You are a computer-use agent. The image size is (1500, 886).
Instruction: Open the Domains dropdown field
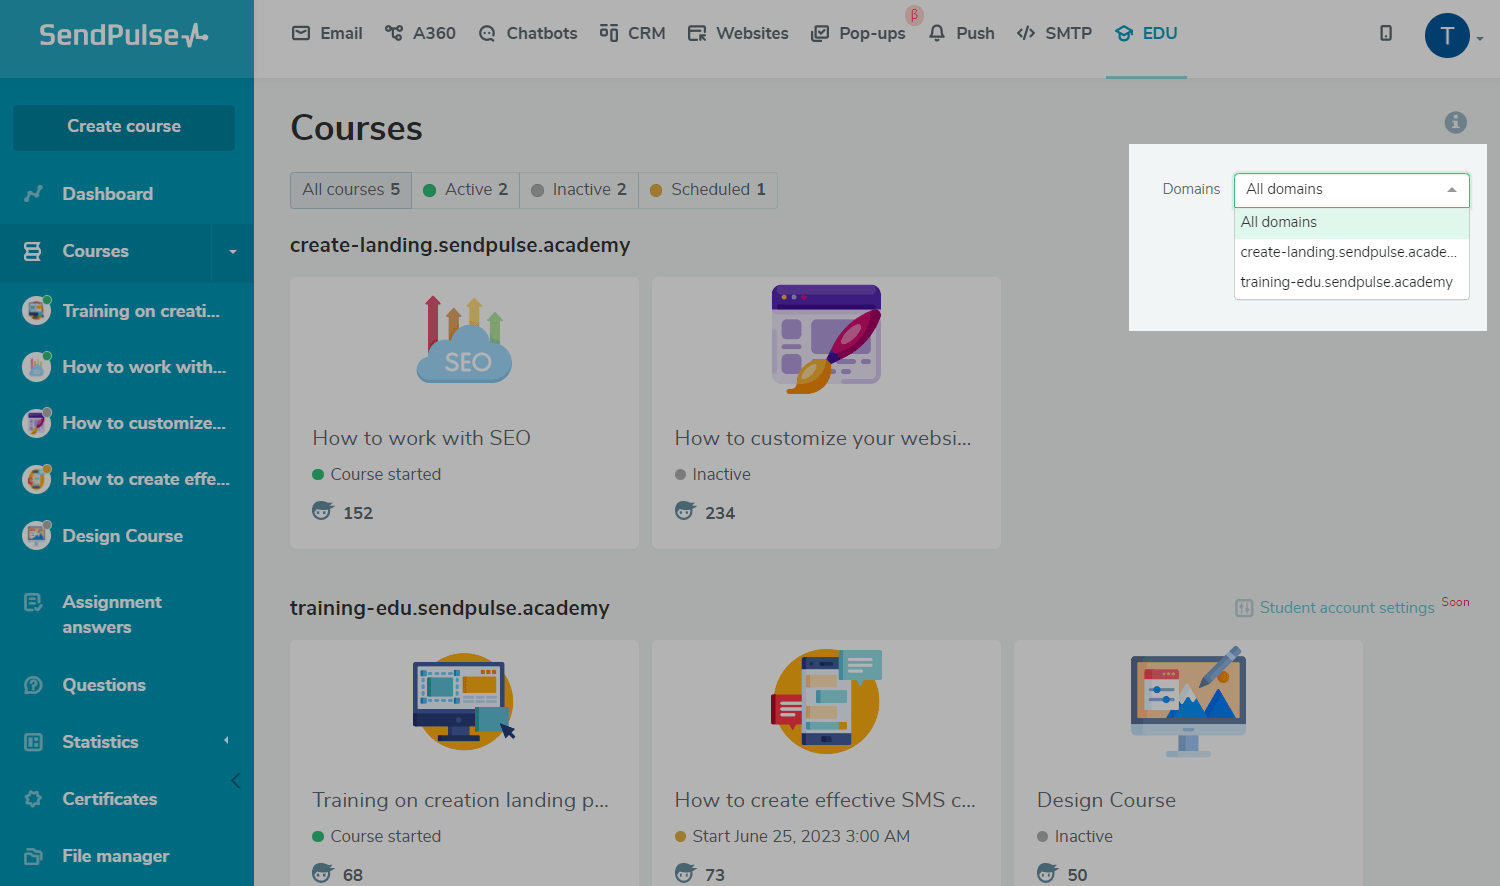pyautogui.click(x=1352, y=190)
